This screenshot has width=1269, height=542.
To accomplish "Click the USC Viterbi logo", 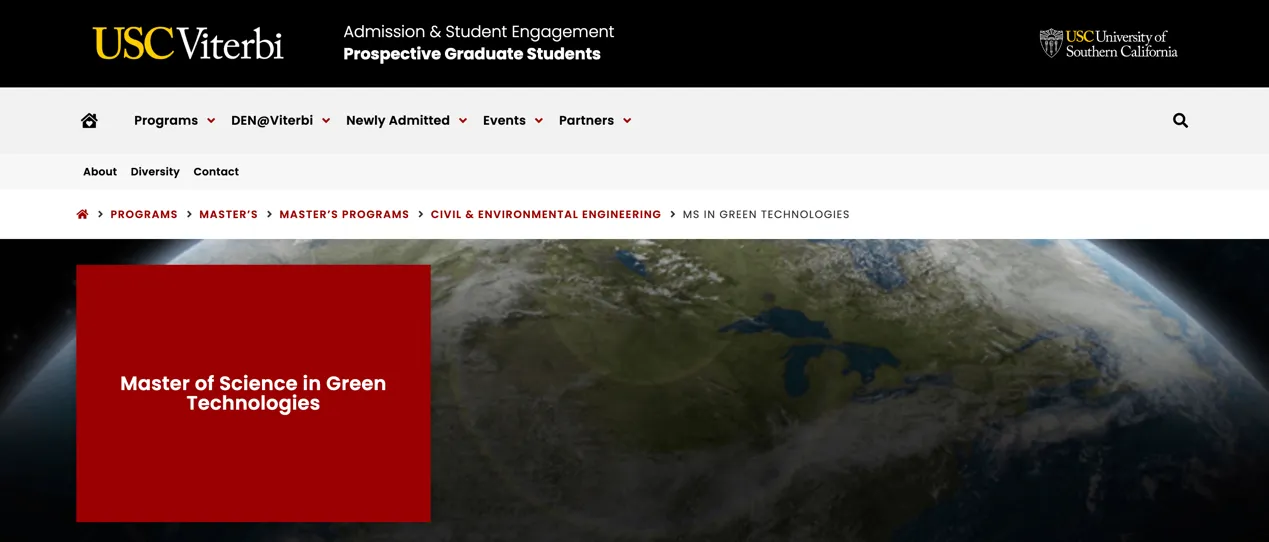I will pyautogui.click(x=188, y=44).
